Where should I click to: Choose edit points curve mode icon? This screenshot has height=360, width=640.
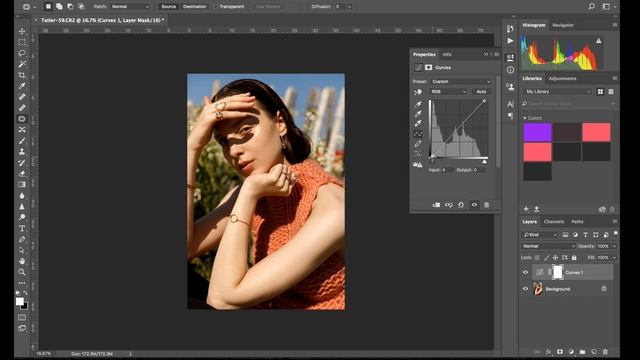point(418,134)
